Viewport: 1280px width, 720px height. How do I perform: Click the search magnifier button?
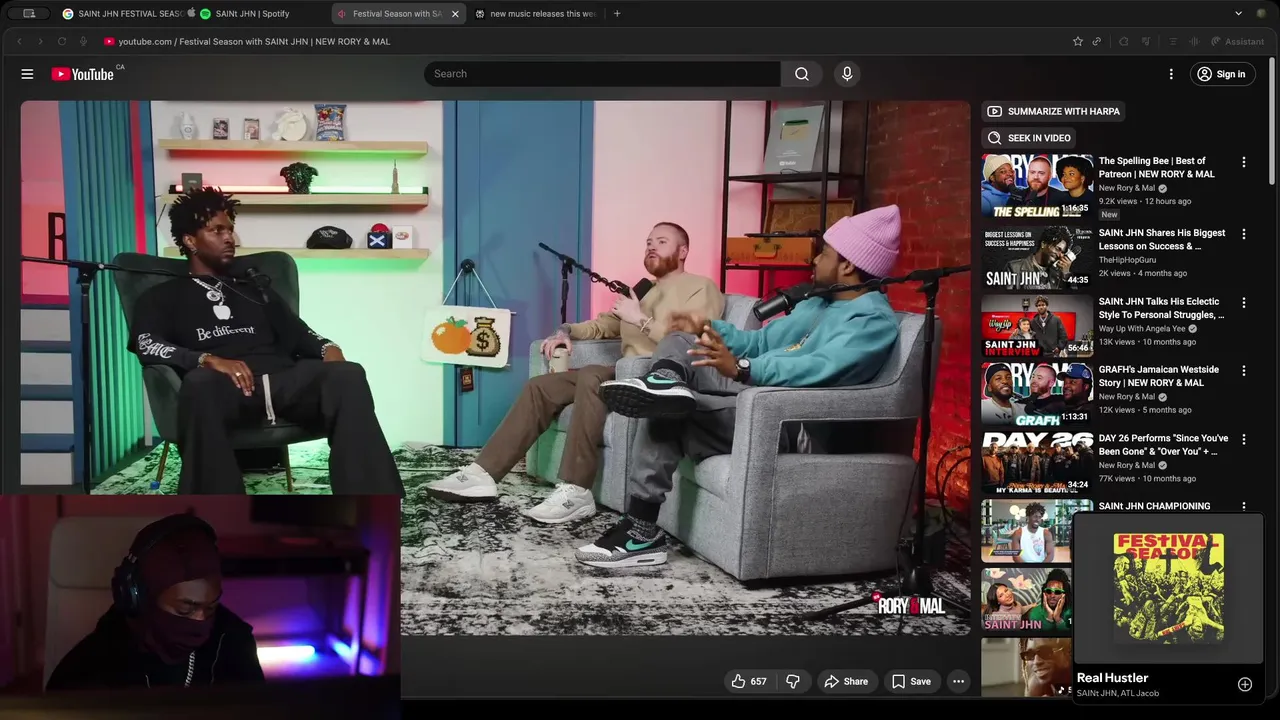[x=802, y=74]
